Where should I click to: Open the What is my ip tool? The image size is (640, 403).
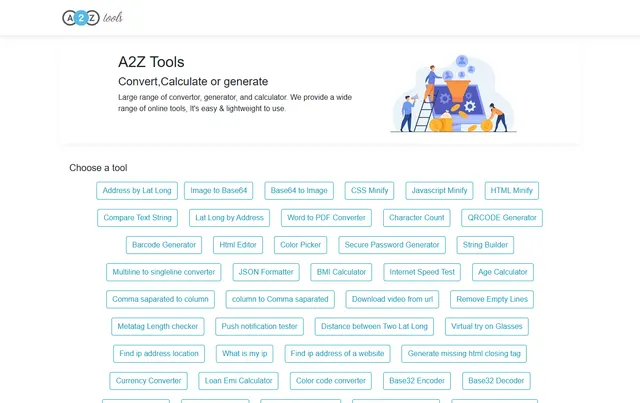coord(244,354)
